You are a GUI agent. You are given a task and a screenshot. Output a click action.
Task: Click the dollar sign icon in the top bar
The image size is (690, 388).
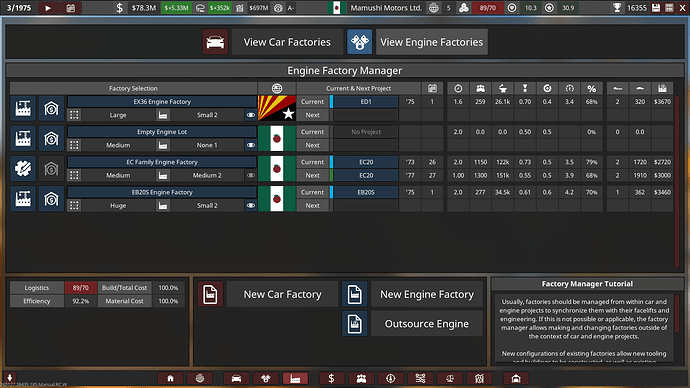point(119,7)
